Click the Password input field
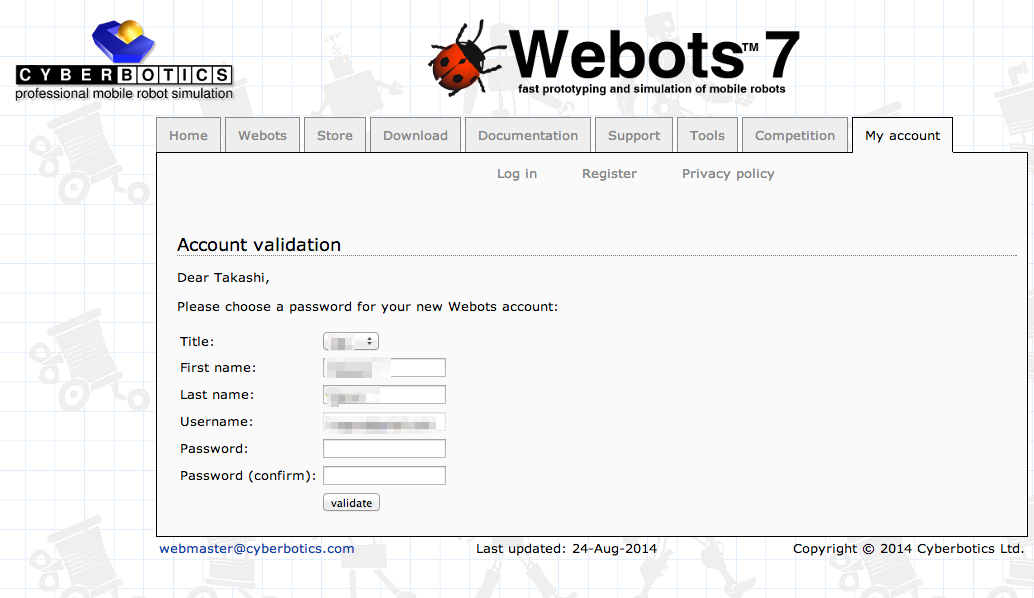 pyautogui.click(x=384, y=448)
